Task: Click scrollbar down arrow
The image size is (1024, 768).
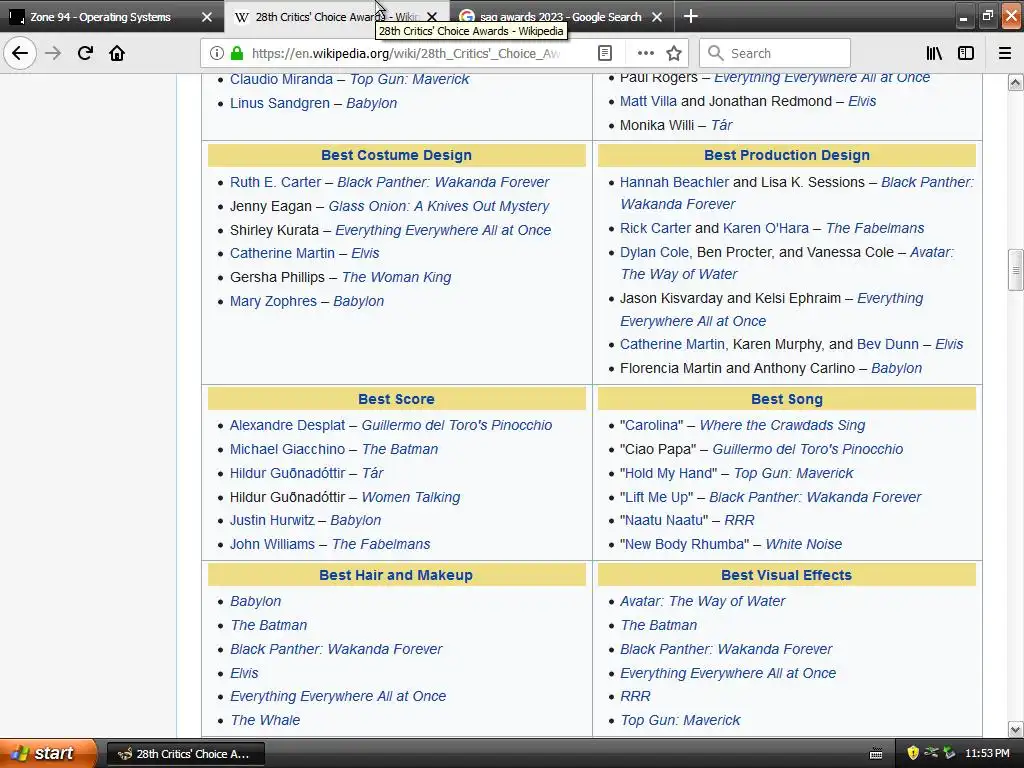Action: point(1015,729)
